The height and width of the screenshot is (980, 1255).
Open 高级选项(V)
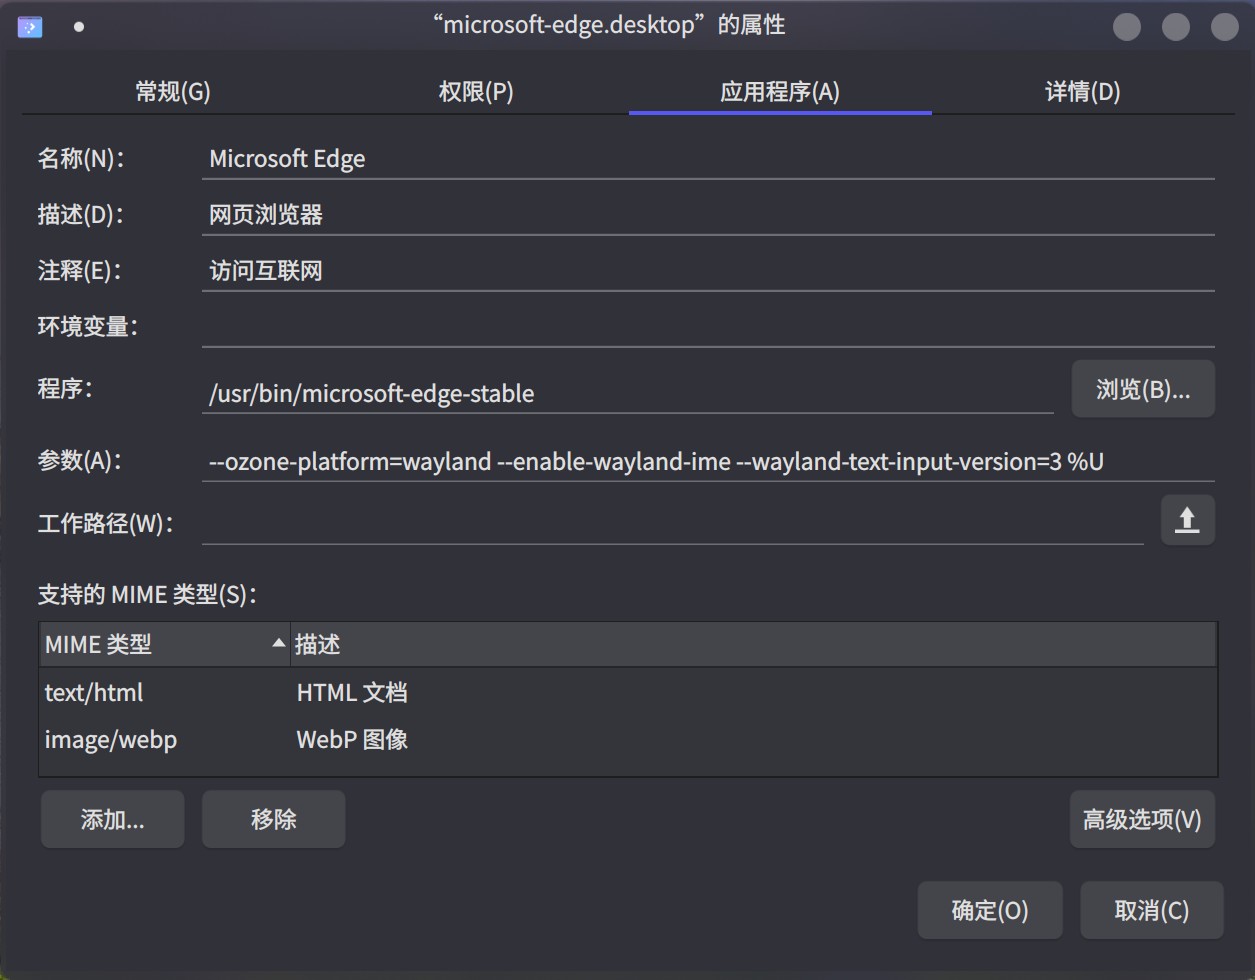pyautogui.click(x=1142, y=818)
